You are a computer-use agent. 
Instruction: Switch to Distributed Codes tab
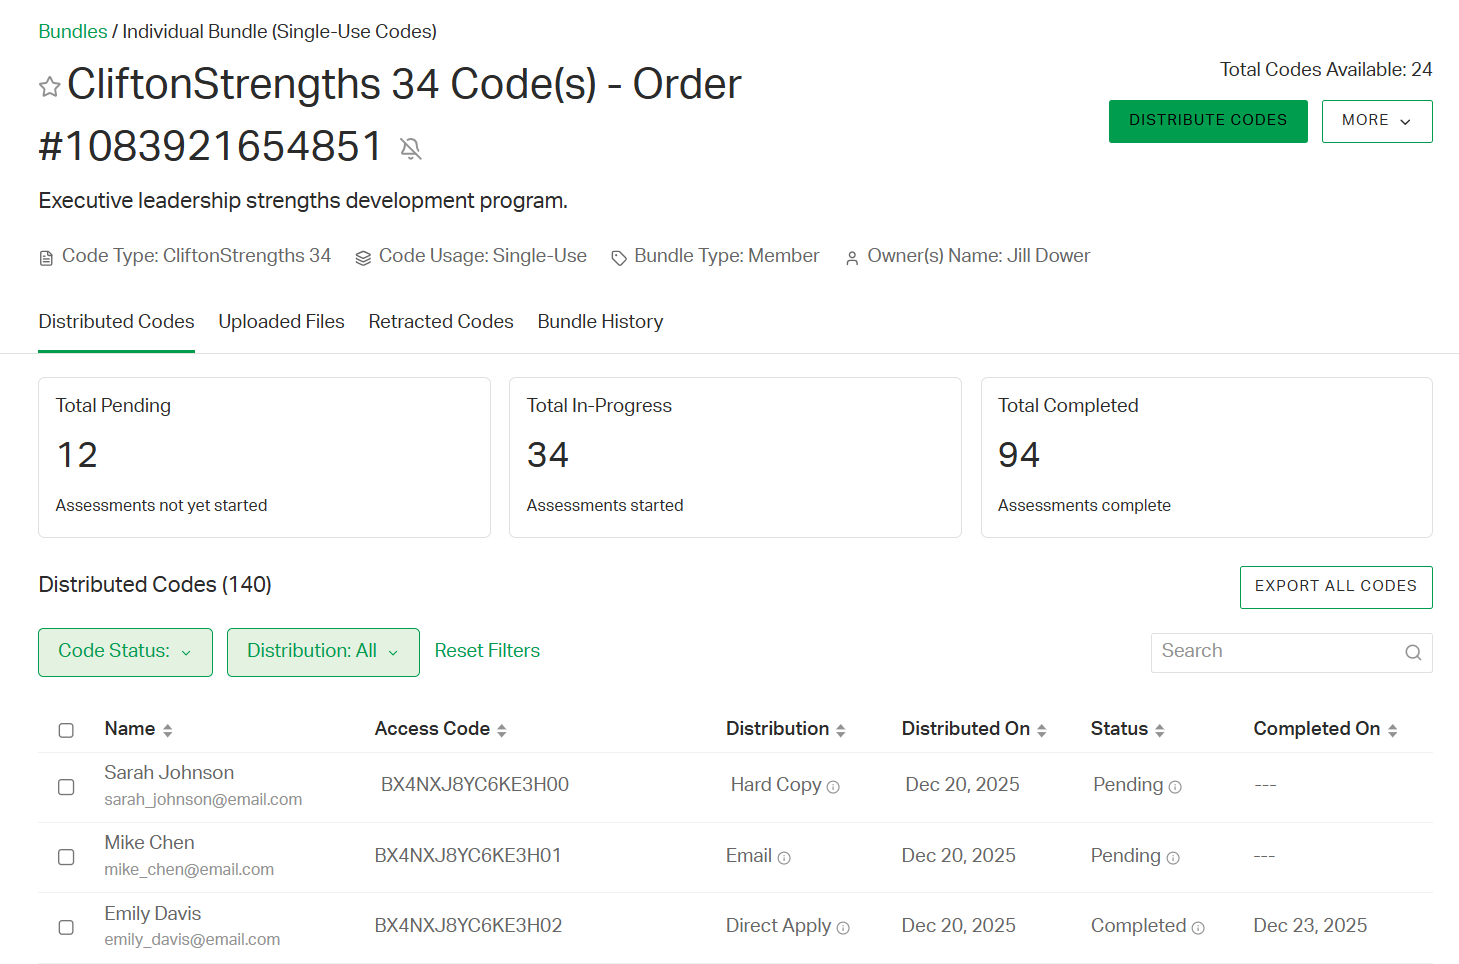(x=116, y=322)
